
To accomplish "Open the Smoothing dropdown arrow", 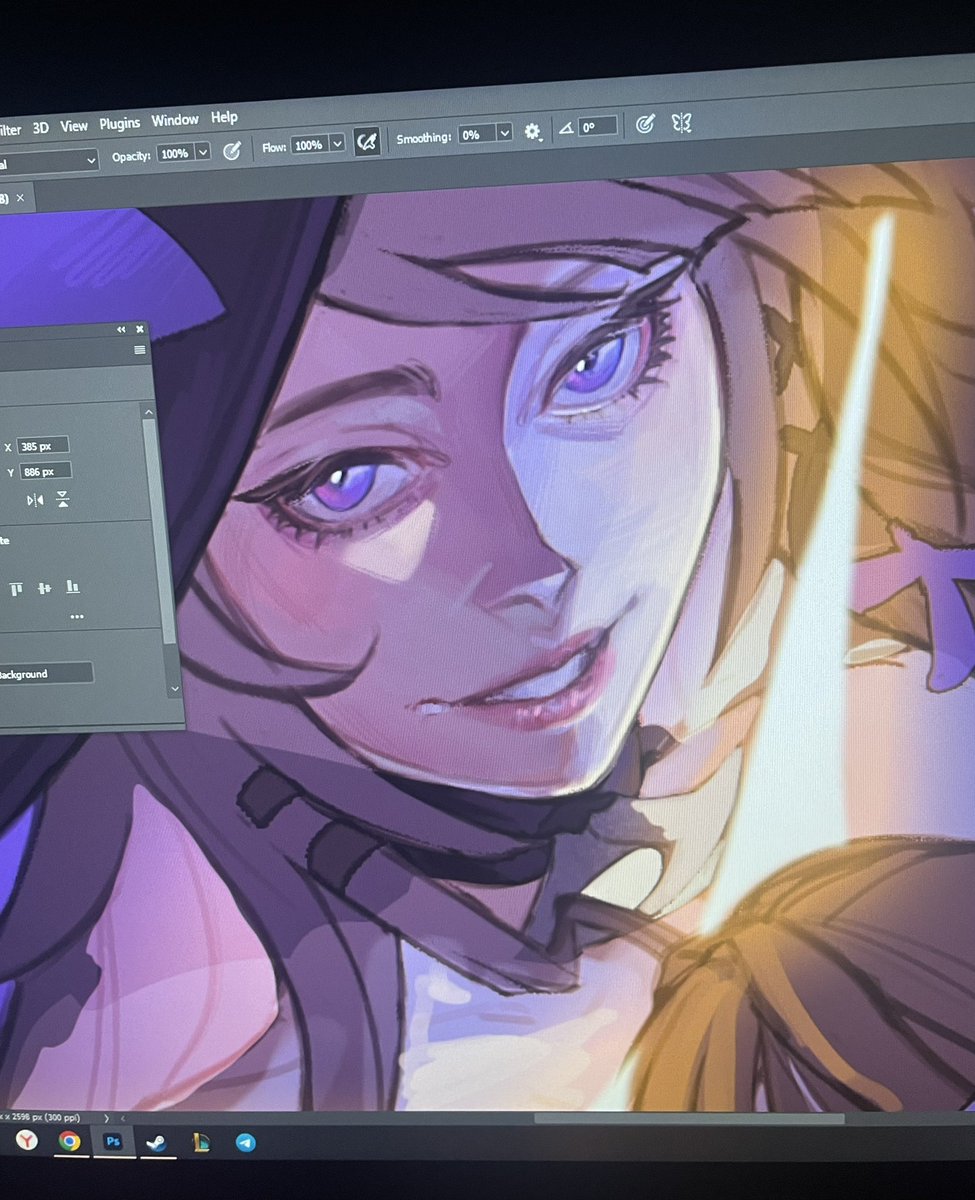I will tap(504, 133).
